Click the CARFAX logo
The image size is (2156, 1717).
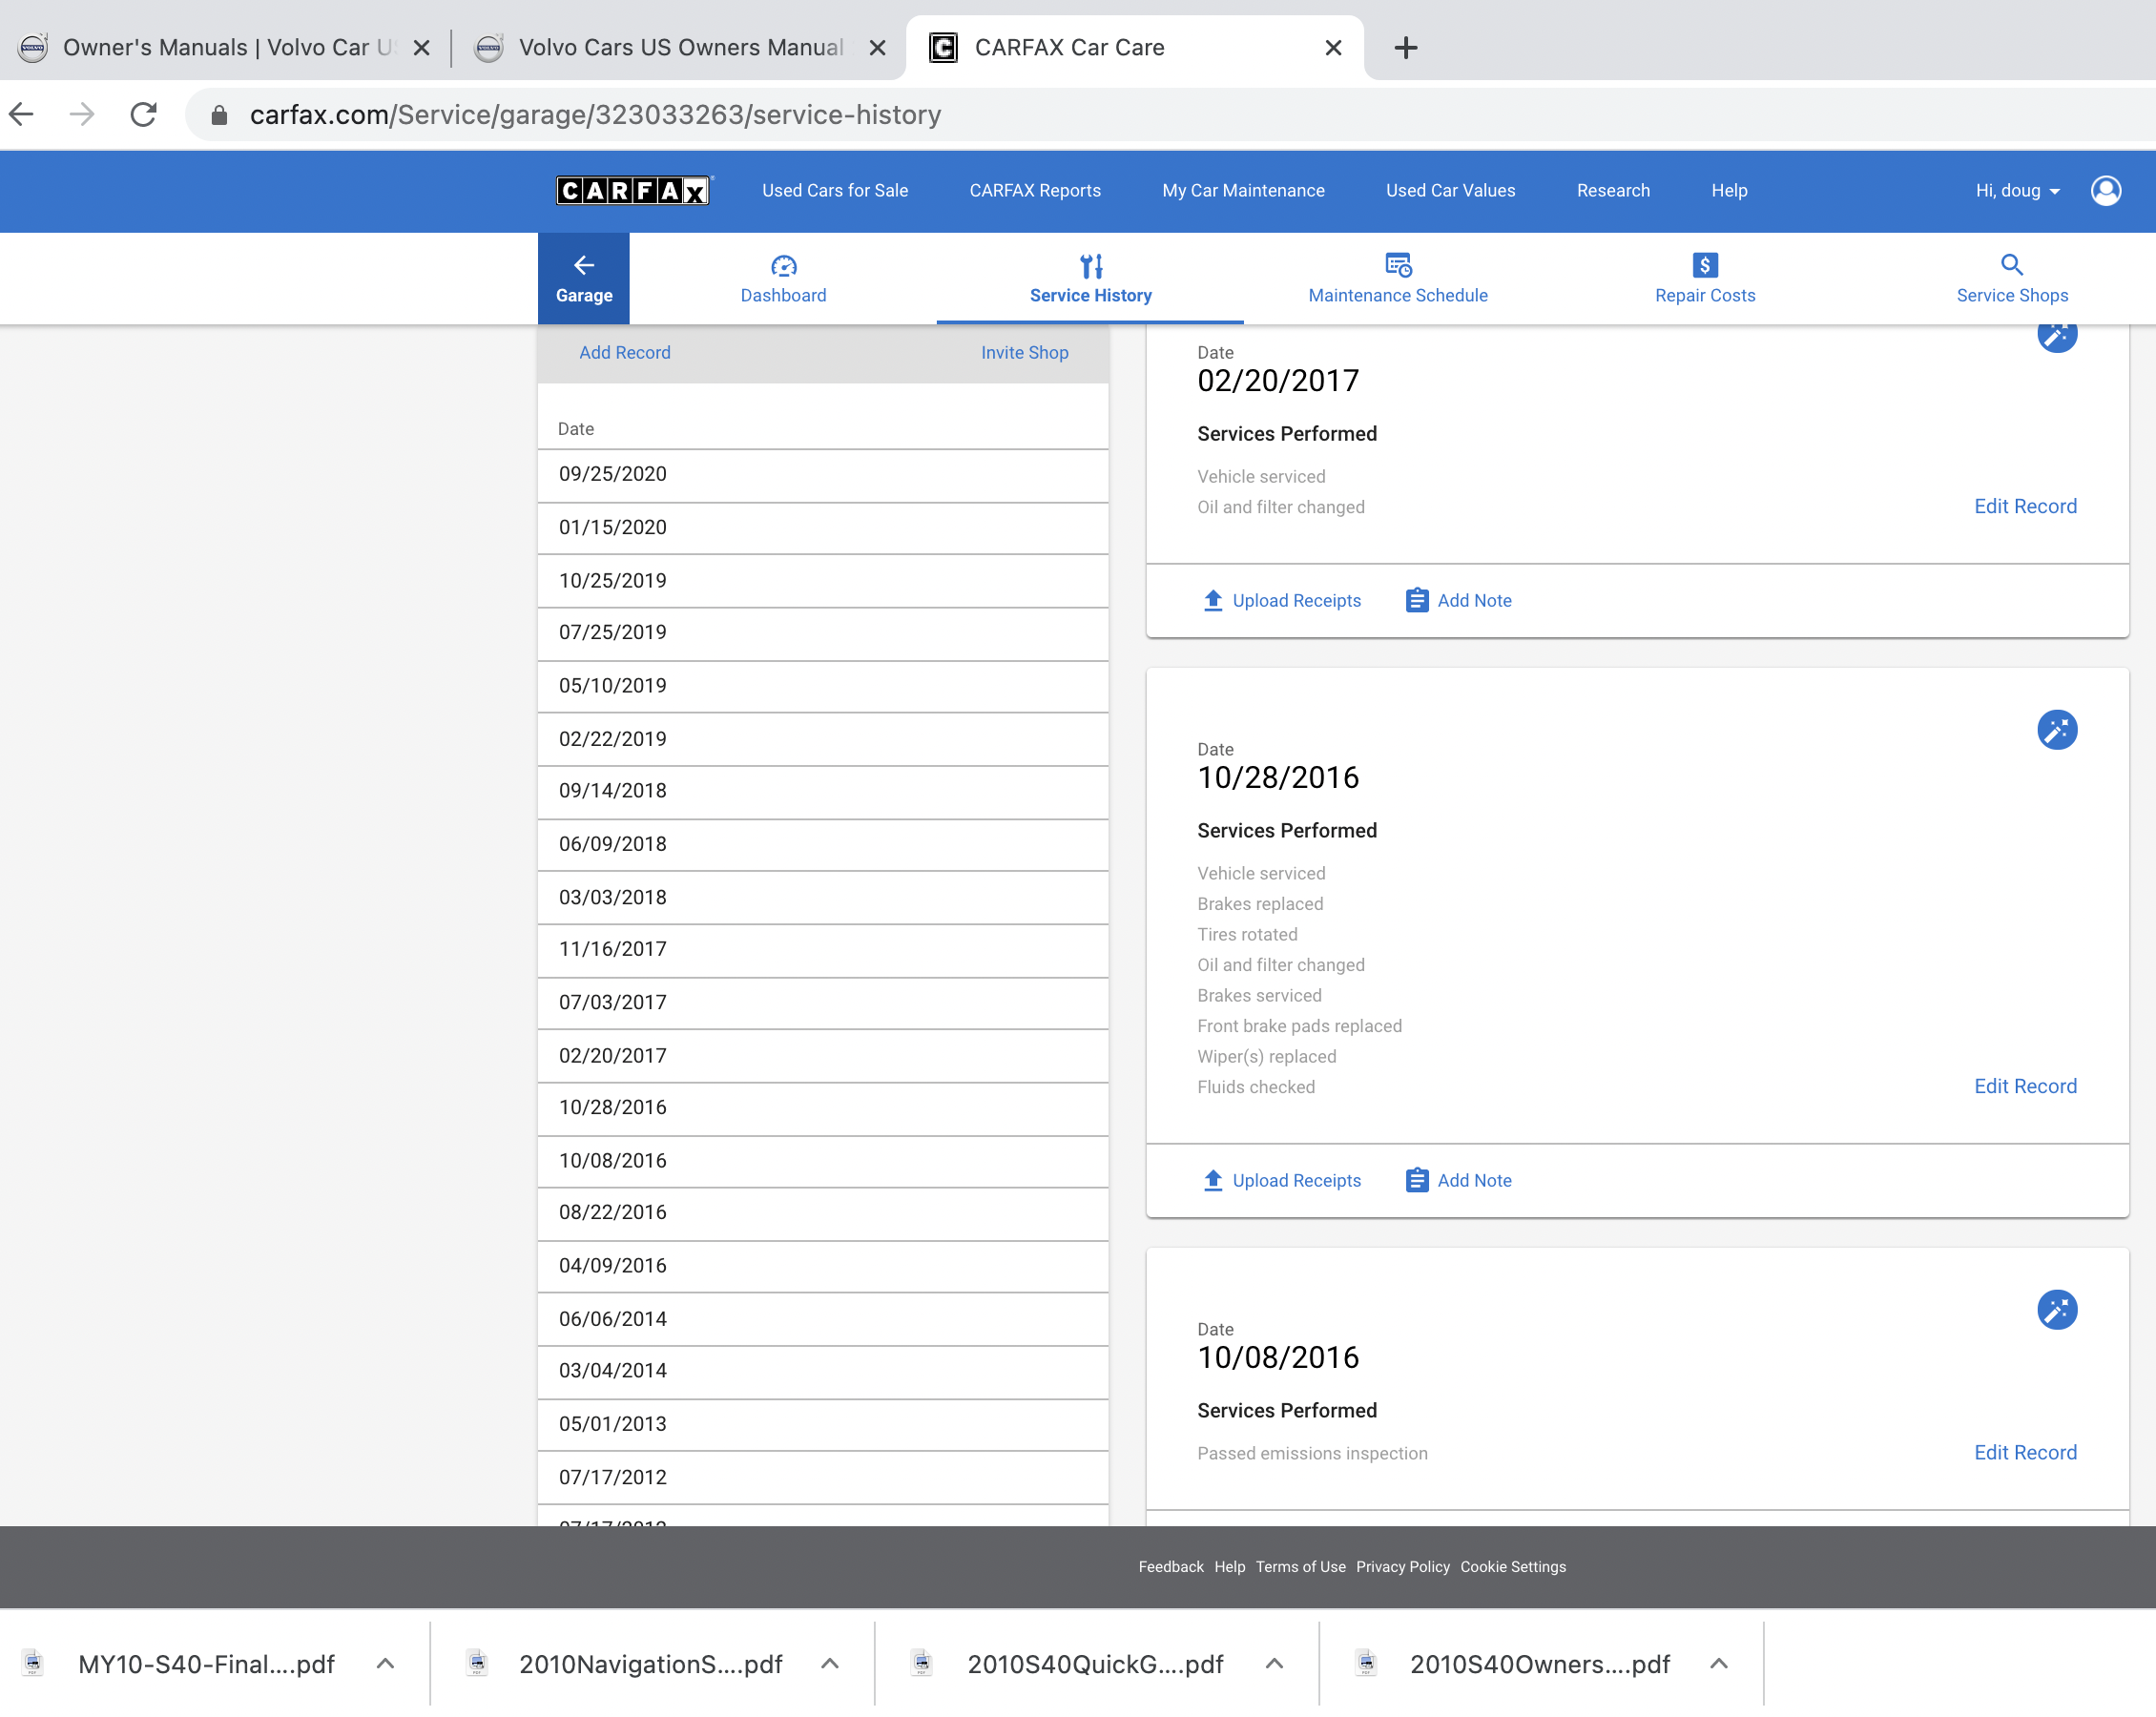click(633, 190)
